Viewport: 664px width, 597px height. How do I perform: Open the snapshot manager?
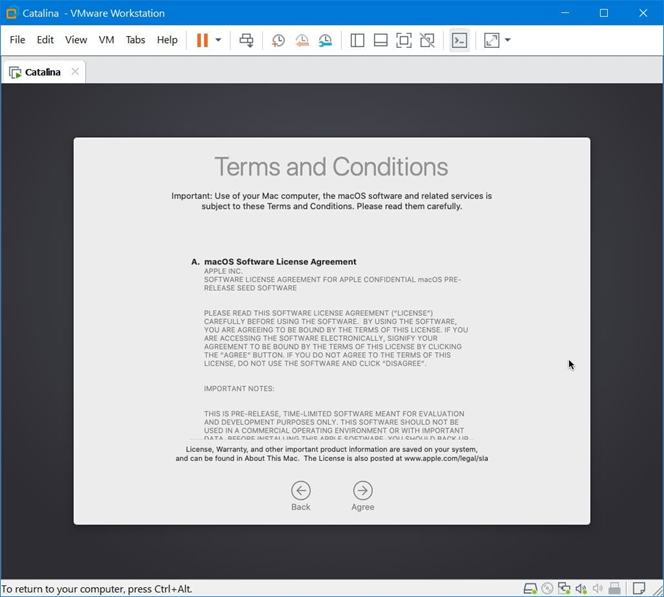325,40
